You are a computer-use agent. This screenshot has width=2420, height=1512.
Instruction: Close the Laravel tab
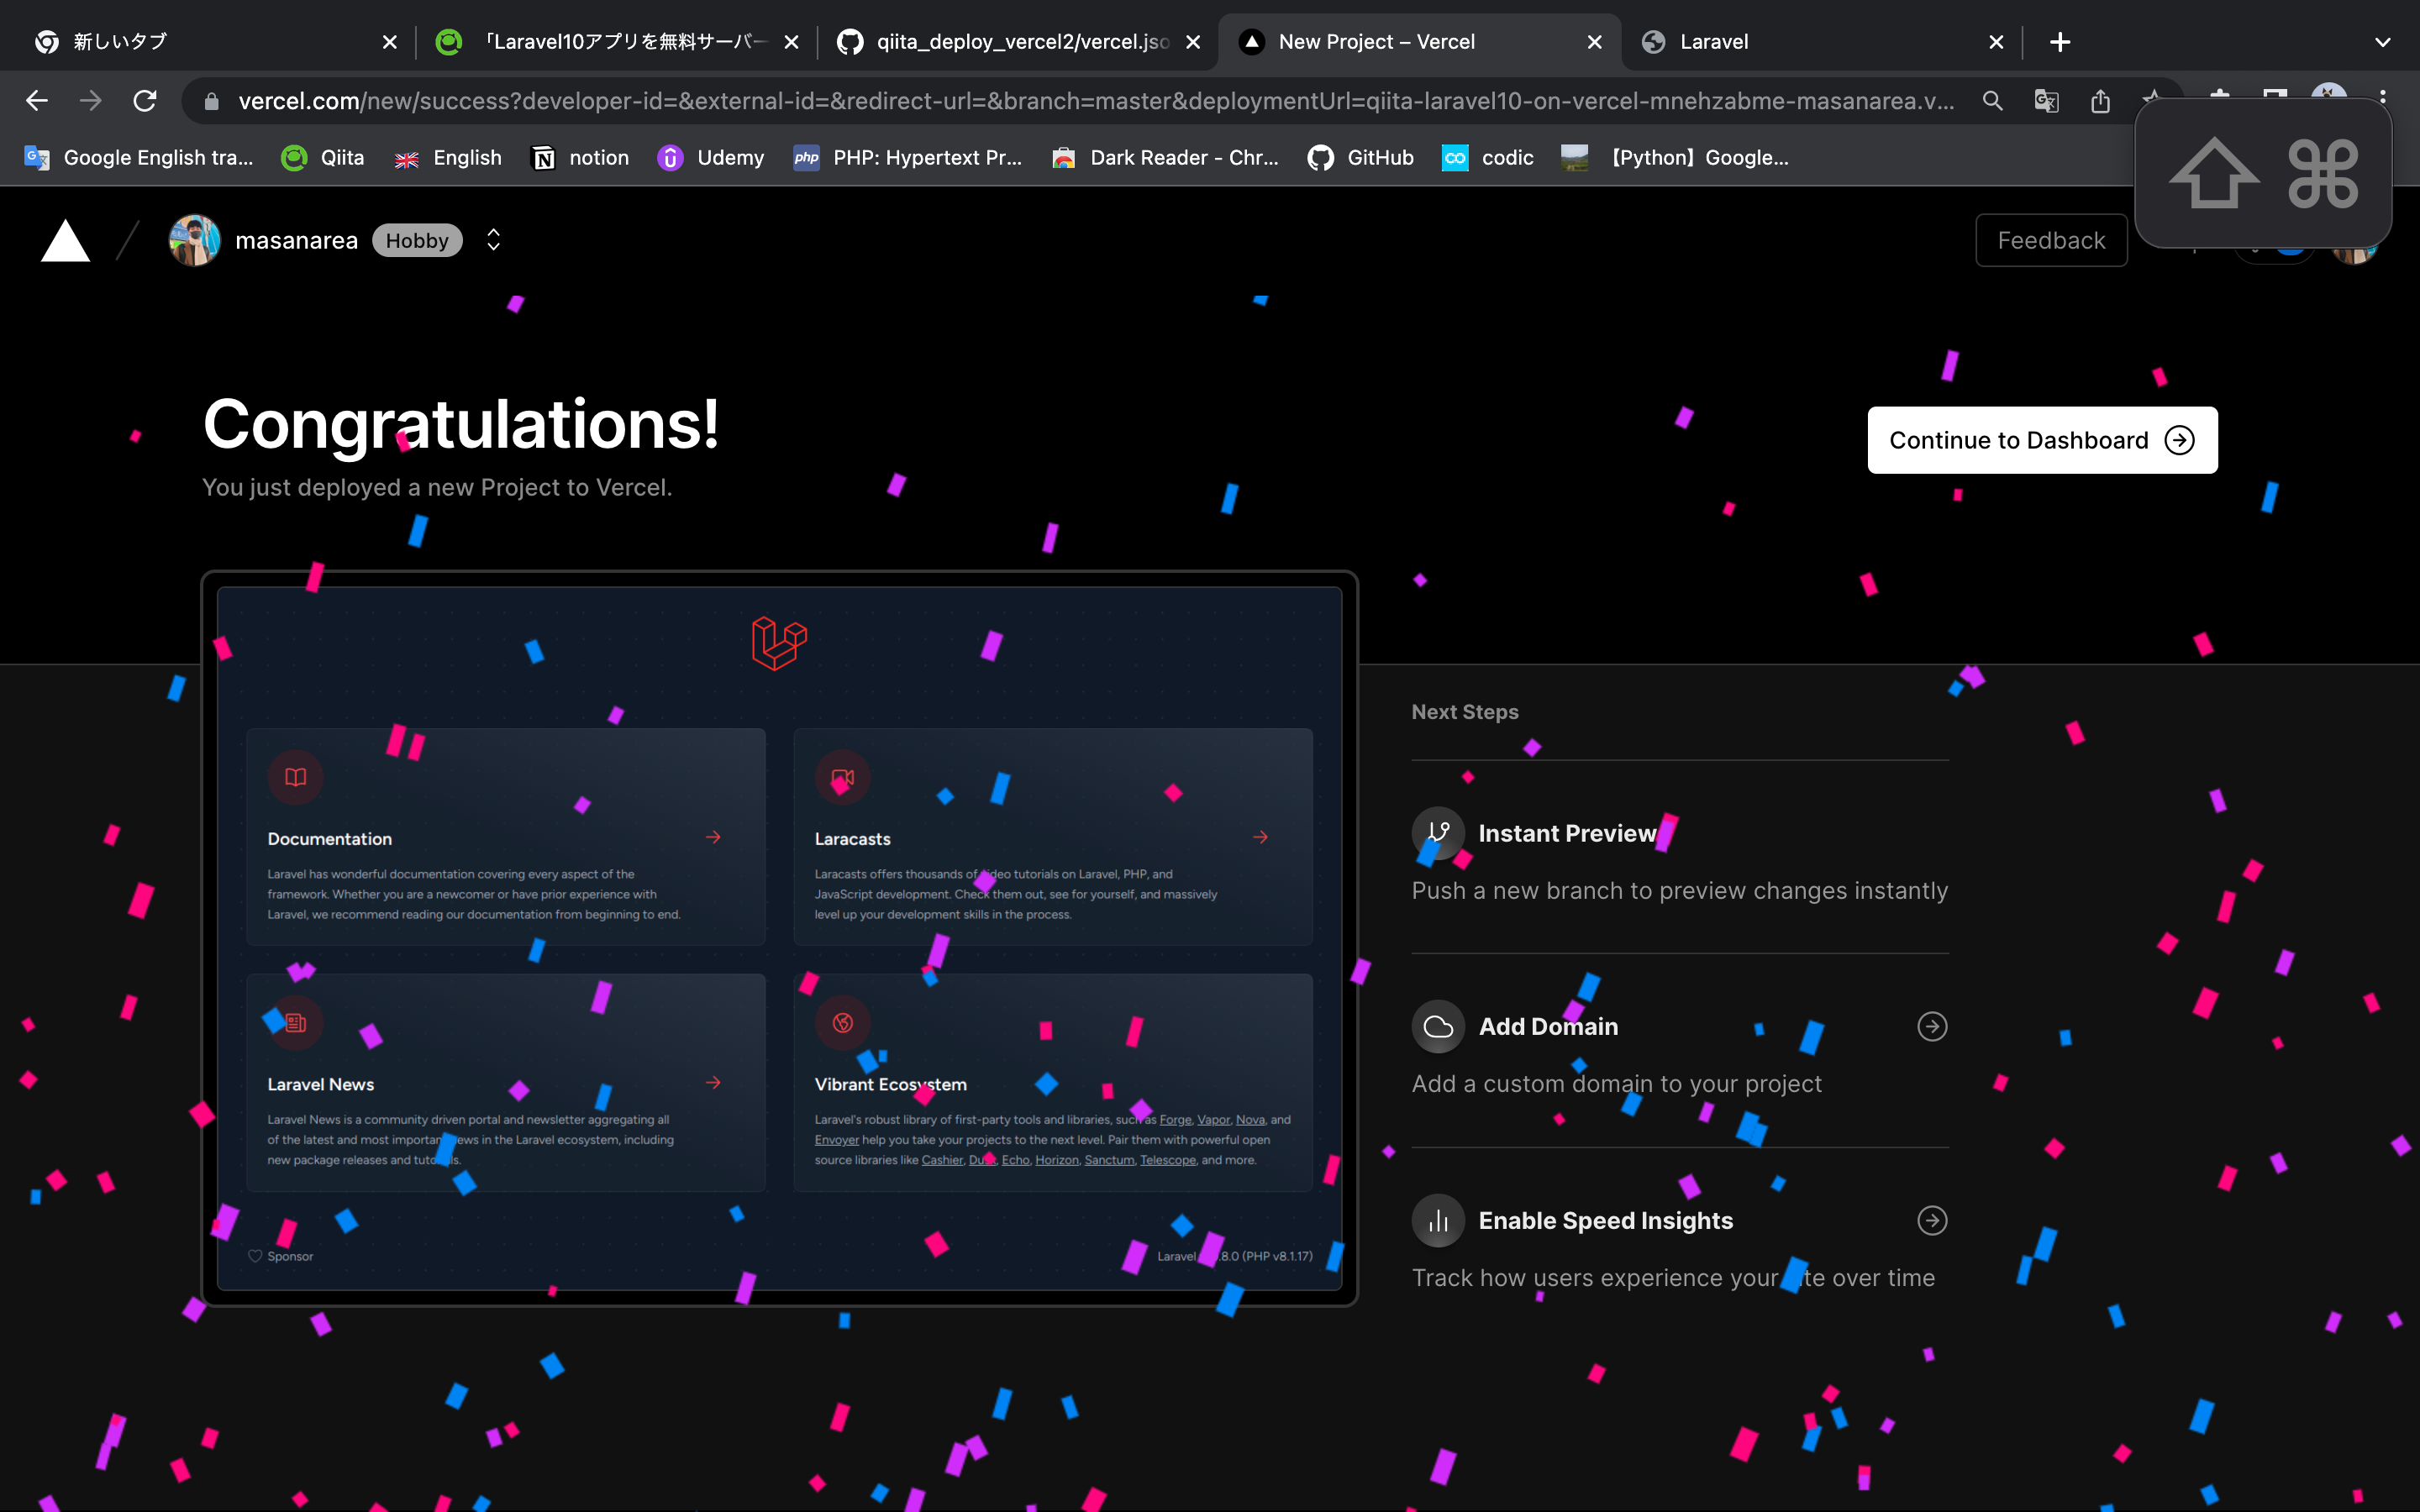[1996, 42]
